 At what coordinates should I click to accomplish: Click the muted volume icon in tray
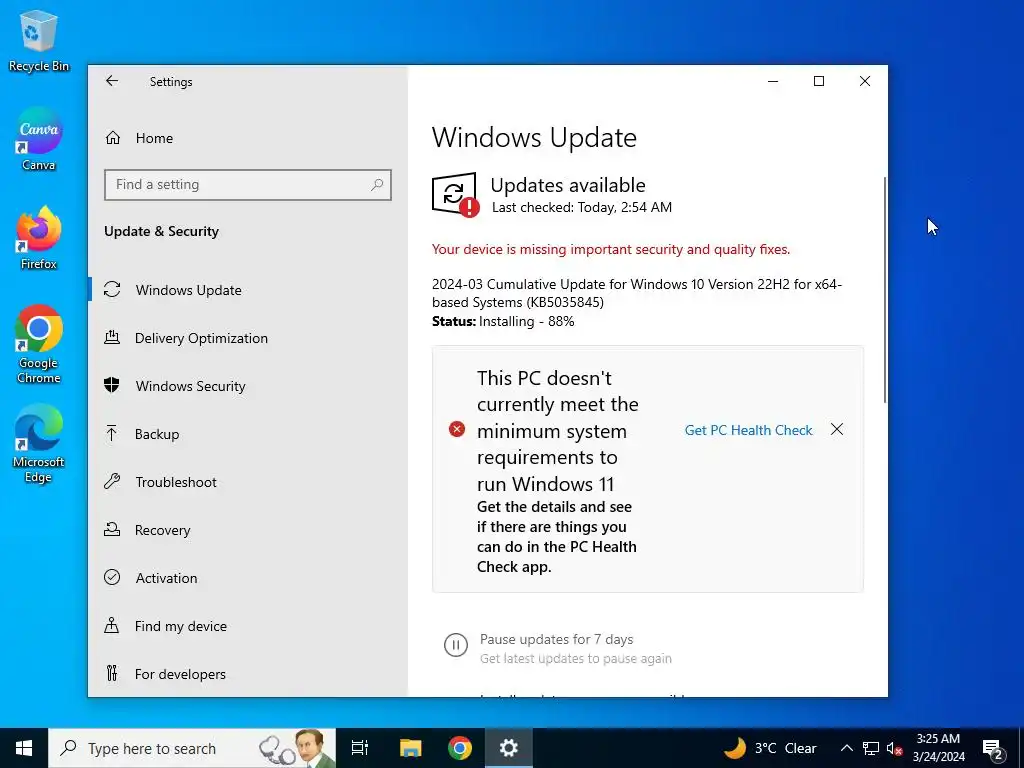tap(895, 748)
